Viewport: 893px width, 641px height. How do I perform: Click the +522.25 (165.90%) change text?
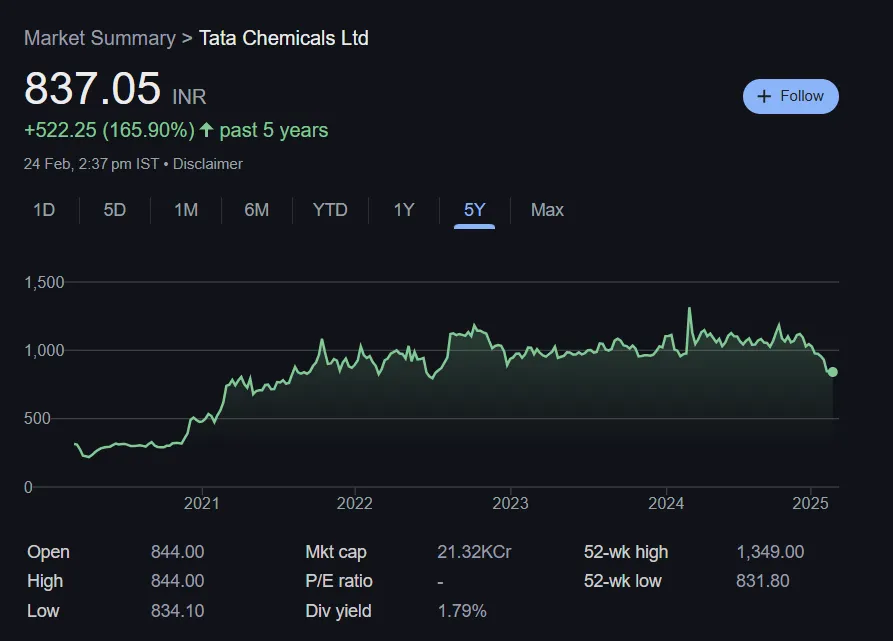(x=109, y=130)
